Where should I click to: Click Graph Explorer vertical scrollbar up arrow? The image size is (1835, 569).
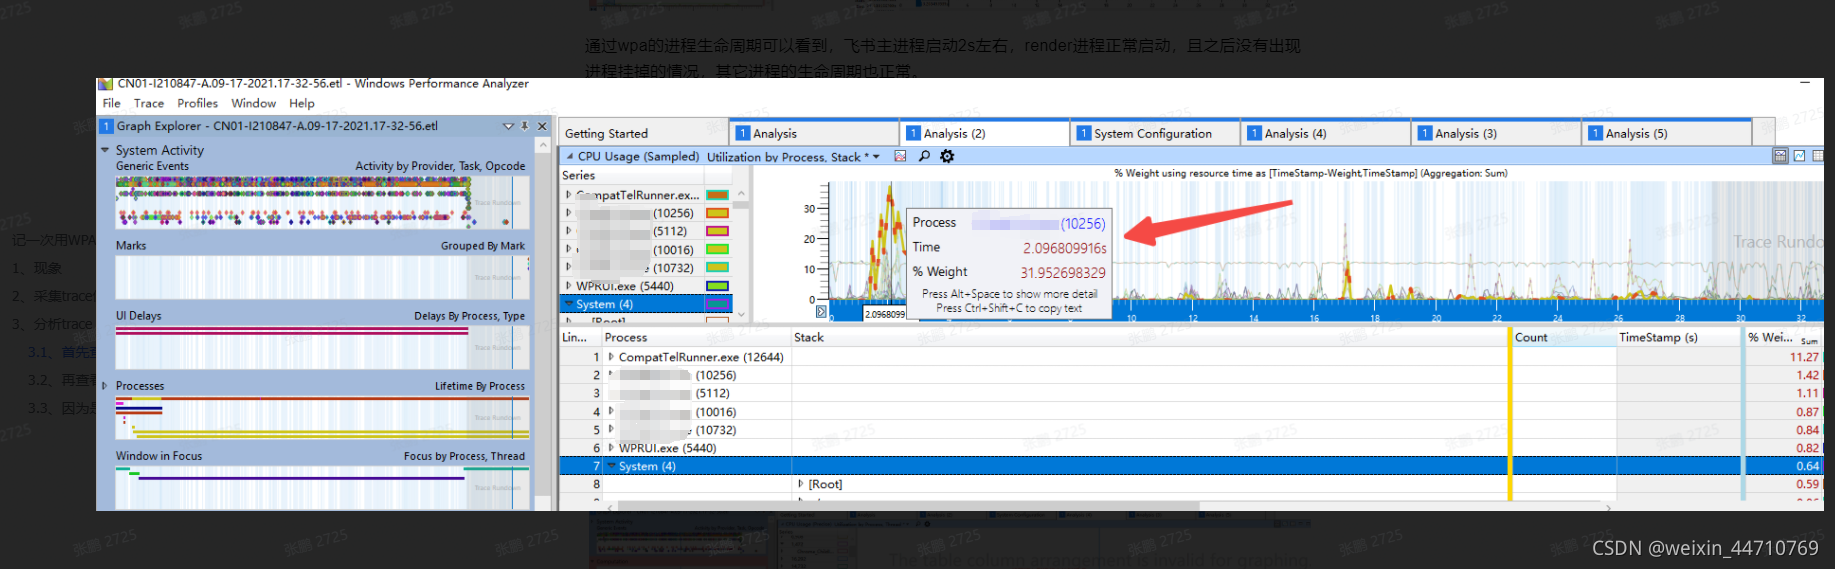543,145
